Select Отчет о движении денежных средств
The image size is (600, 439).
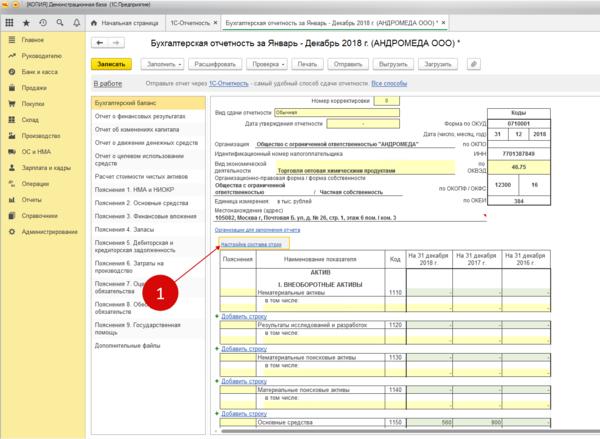point(148,143)
